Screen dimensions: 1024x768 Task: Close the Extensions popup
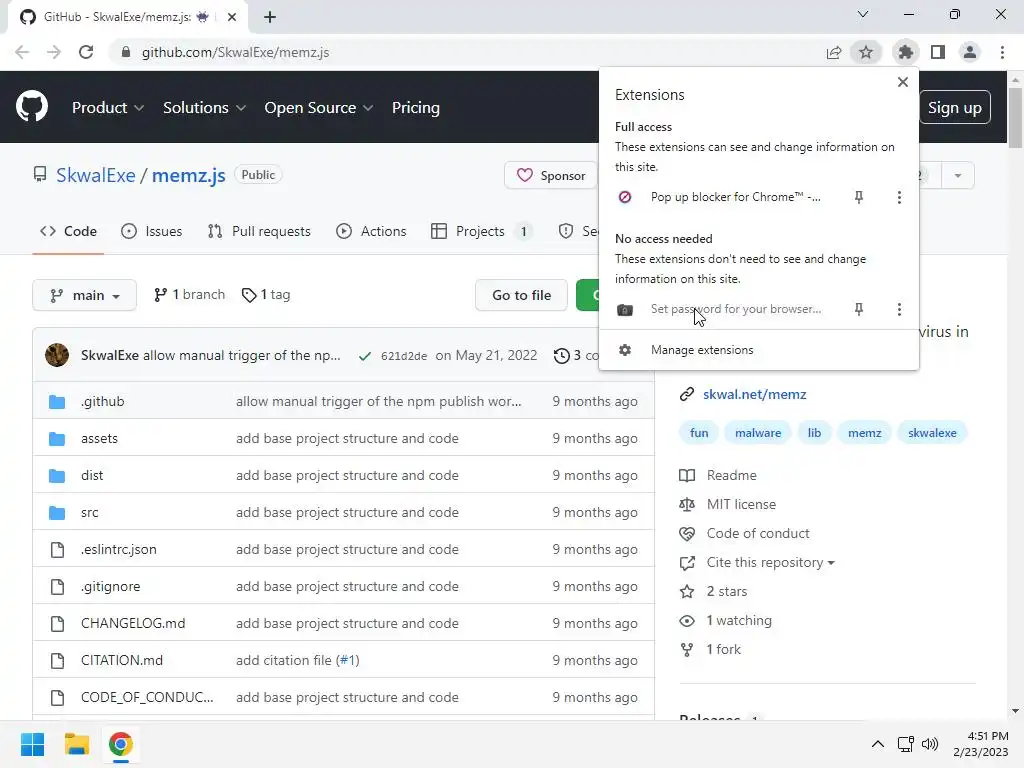pyautogui.click(x=903, y=82)
